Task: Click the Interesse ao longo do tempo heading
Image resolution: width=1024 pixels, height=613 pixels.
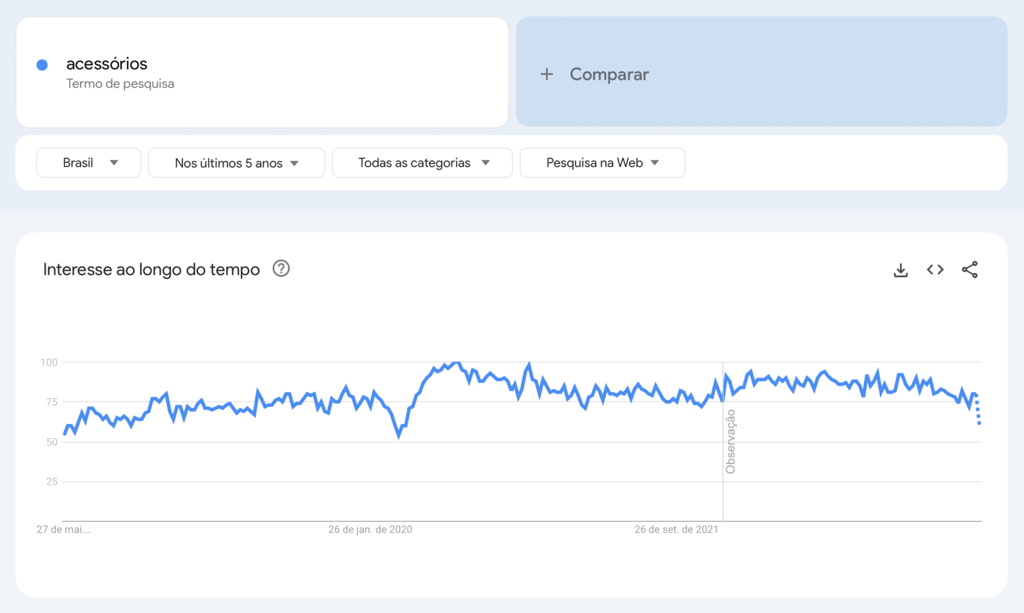Action: 150,268
